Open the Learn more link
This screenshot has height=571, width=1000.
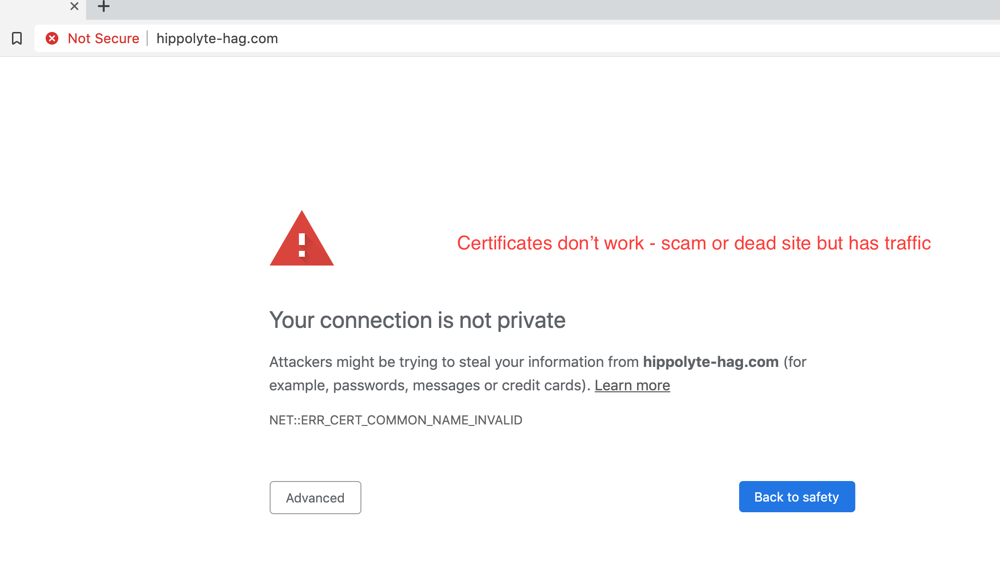click(x=632, y=386)
